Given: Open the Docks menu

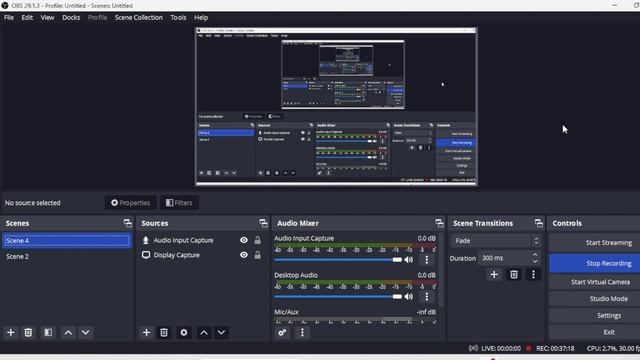Looking at the screenshot, I should 71,18.
